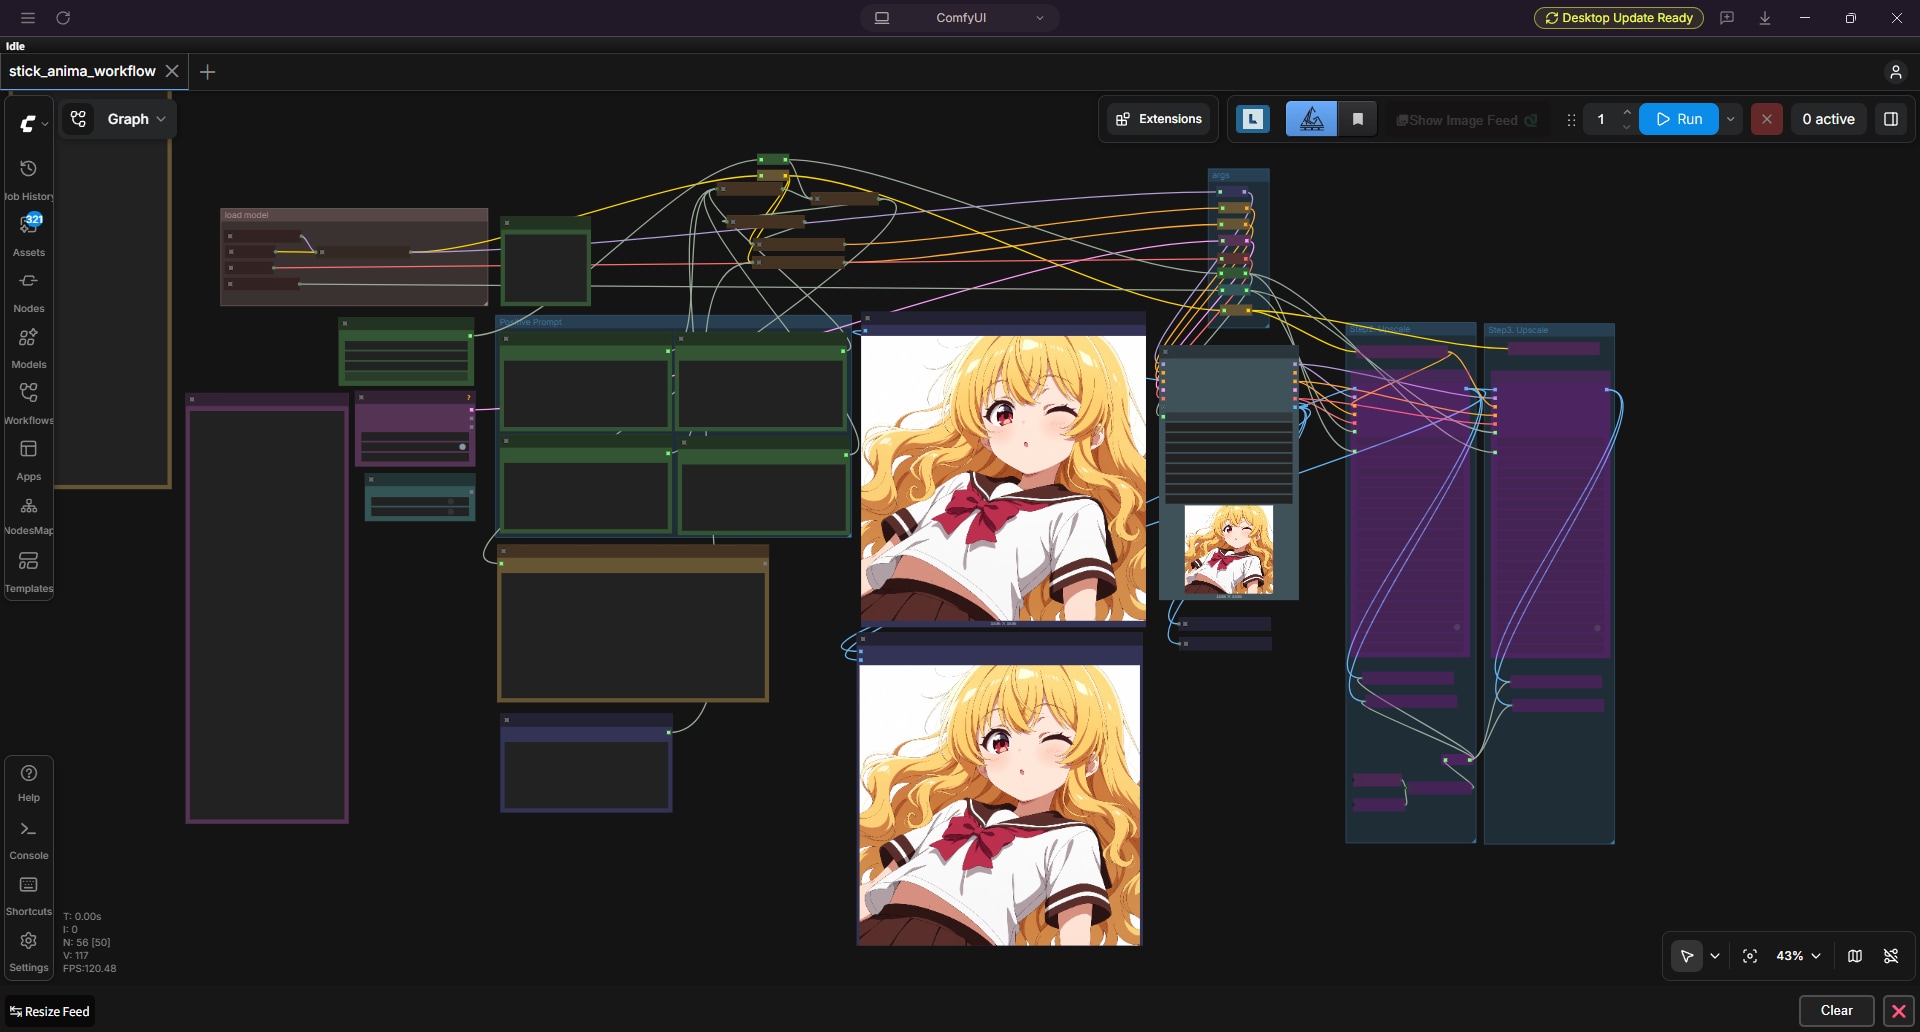
Task: Expand the canvas mode dropdown chevron
Action: [x=1715, y=956]
